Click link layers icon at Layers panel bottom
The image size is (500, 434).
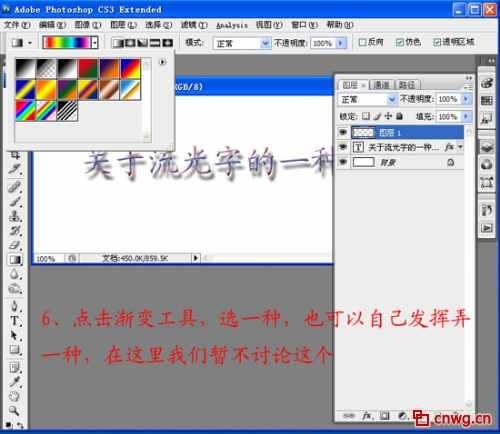pos(349,416)
